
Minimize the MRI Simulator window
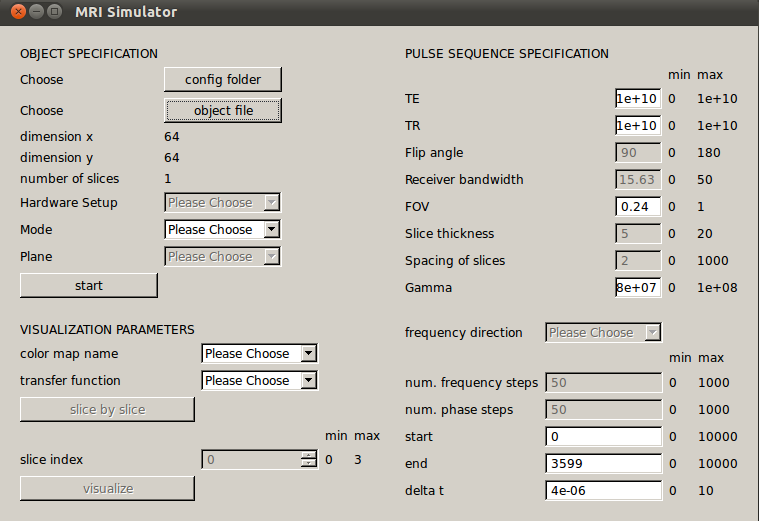click(36, 12)
